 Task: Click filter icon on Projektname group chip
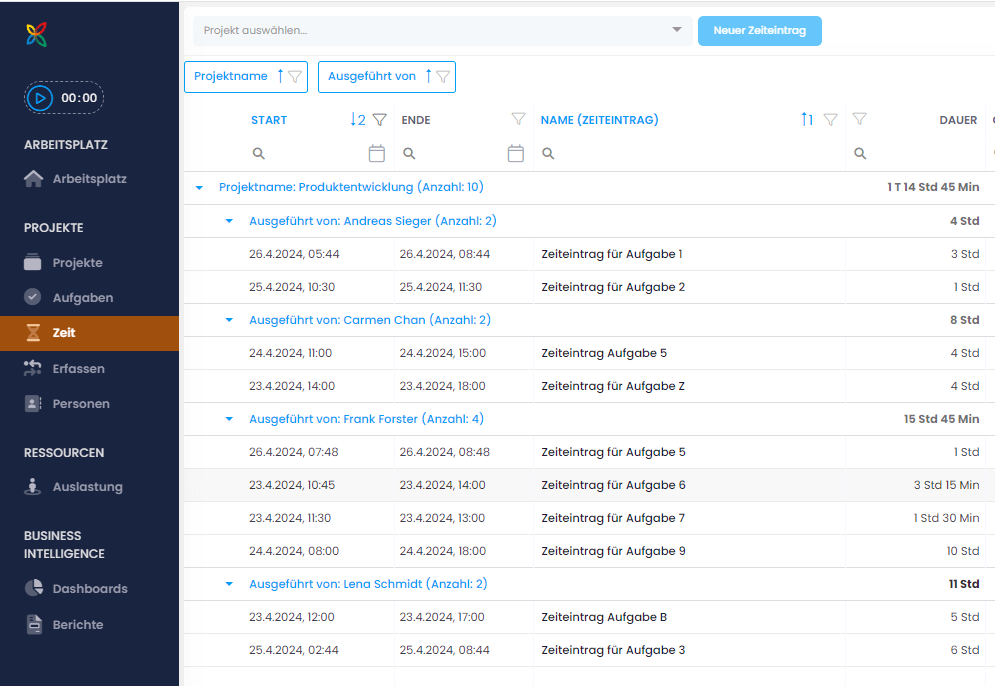pos(295,77)
